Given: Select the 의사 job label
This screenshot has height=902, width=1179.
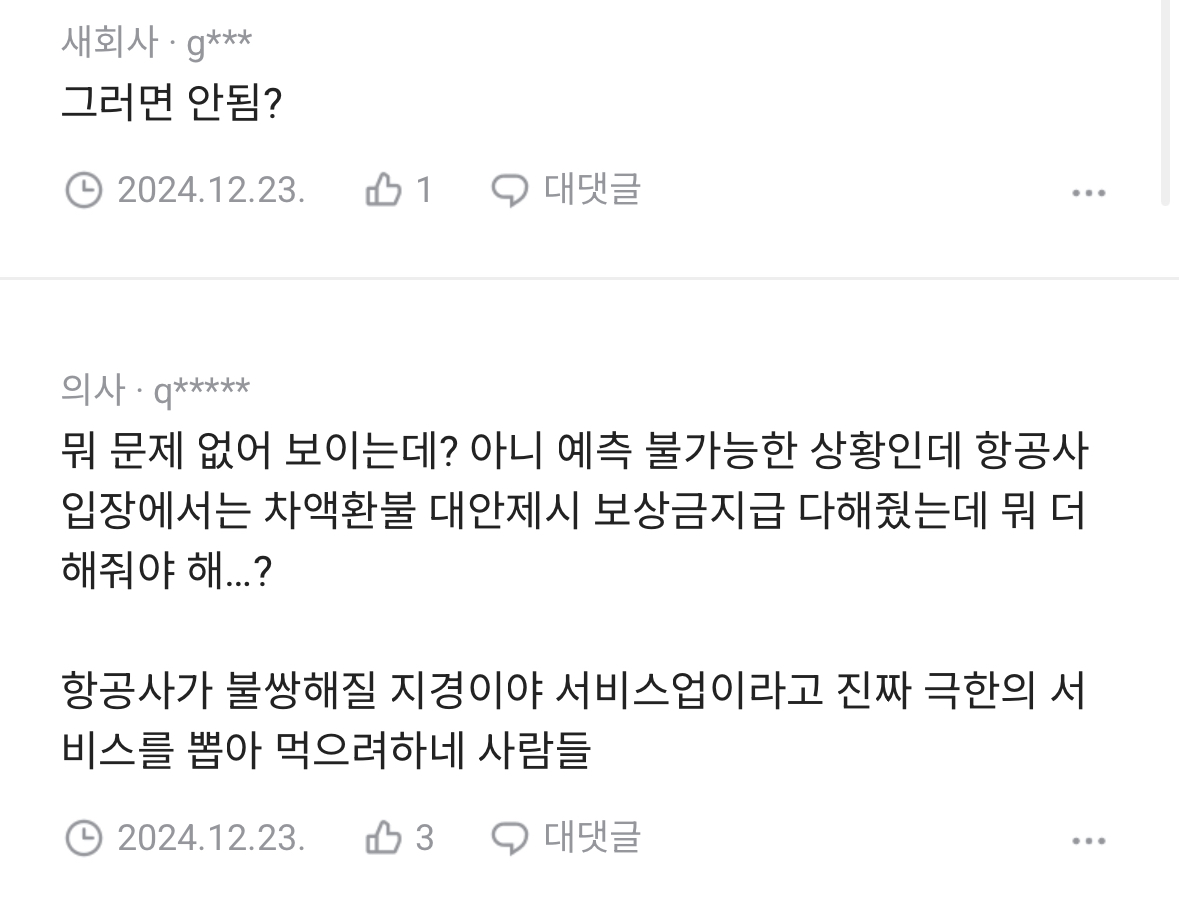Looking at the screenshot, I should point(93,390).
